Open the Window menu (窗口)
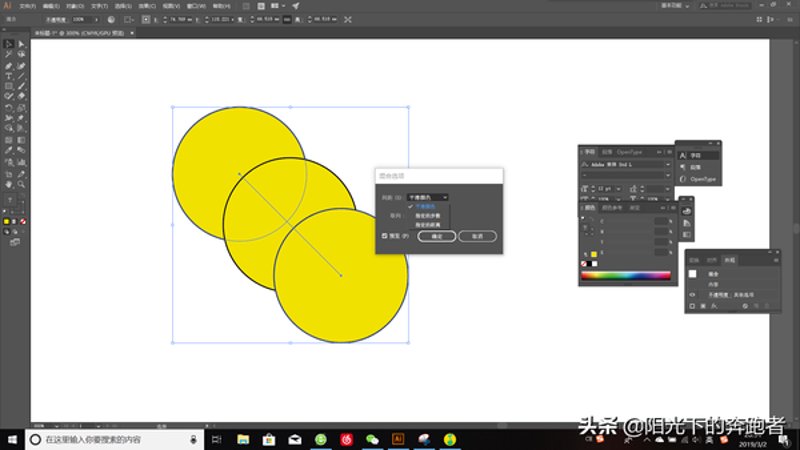800x450 pixels. point(196,6)
